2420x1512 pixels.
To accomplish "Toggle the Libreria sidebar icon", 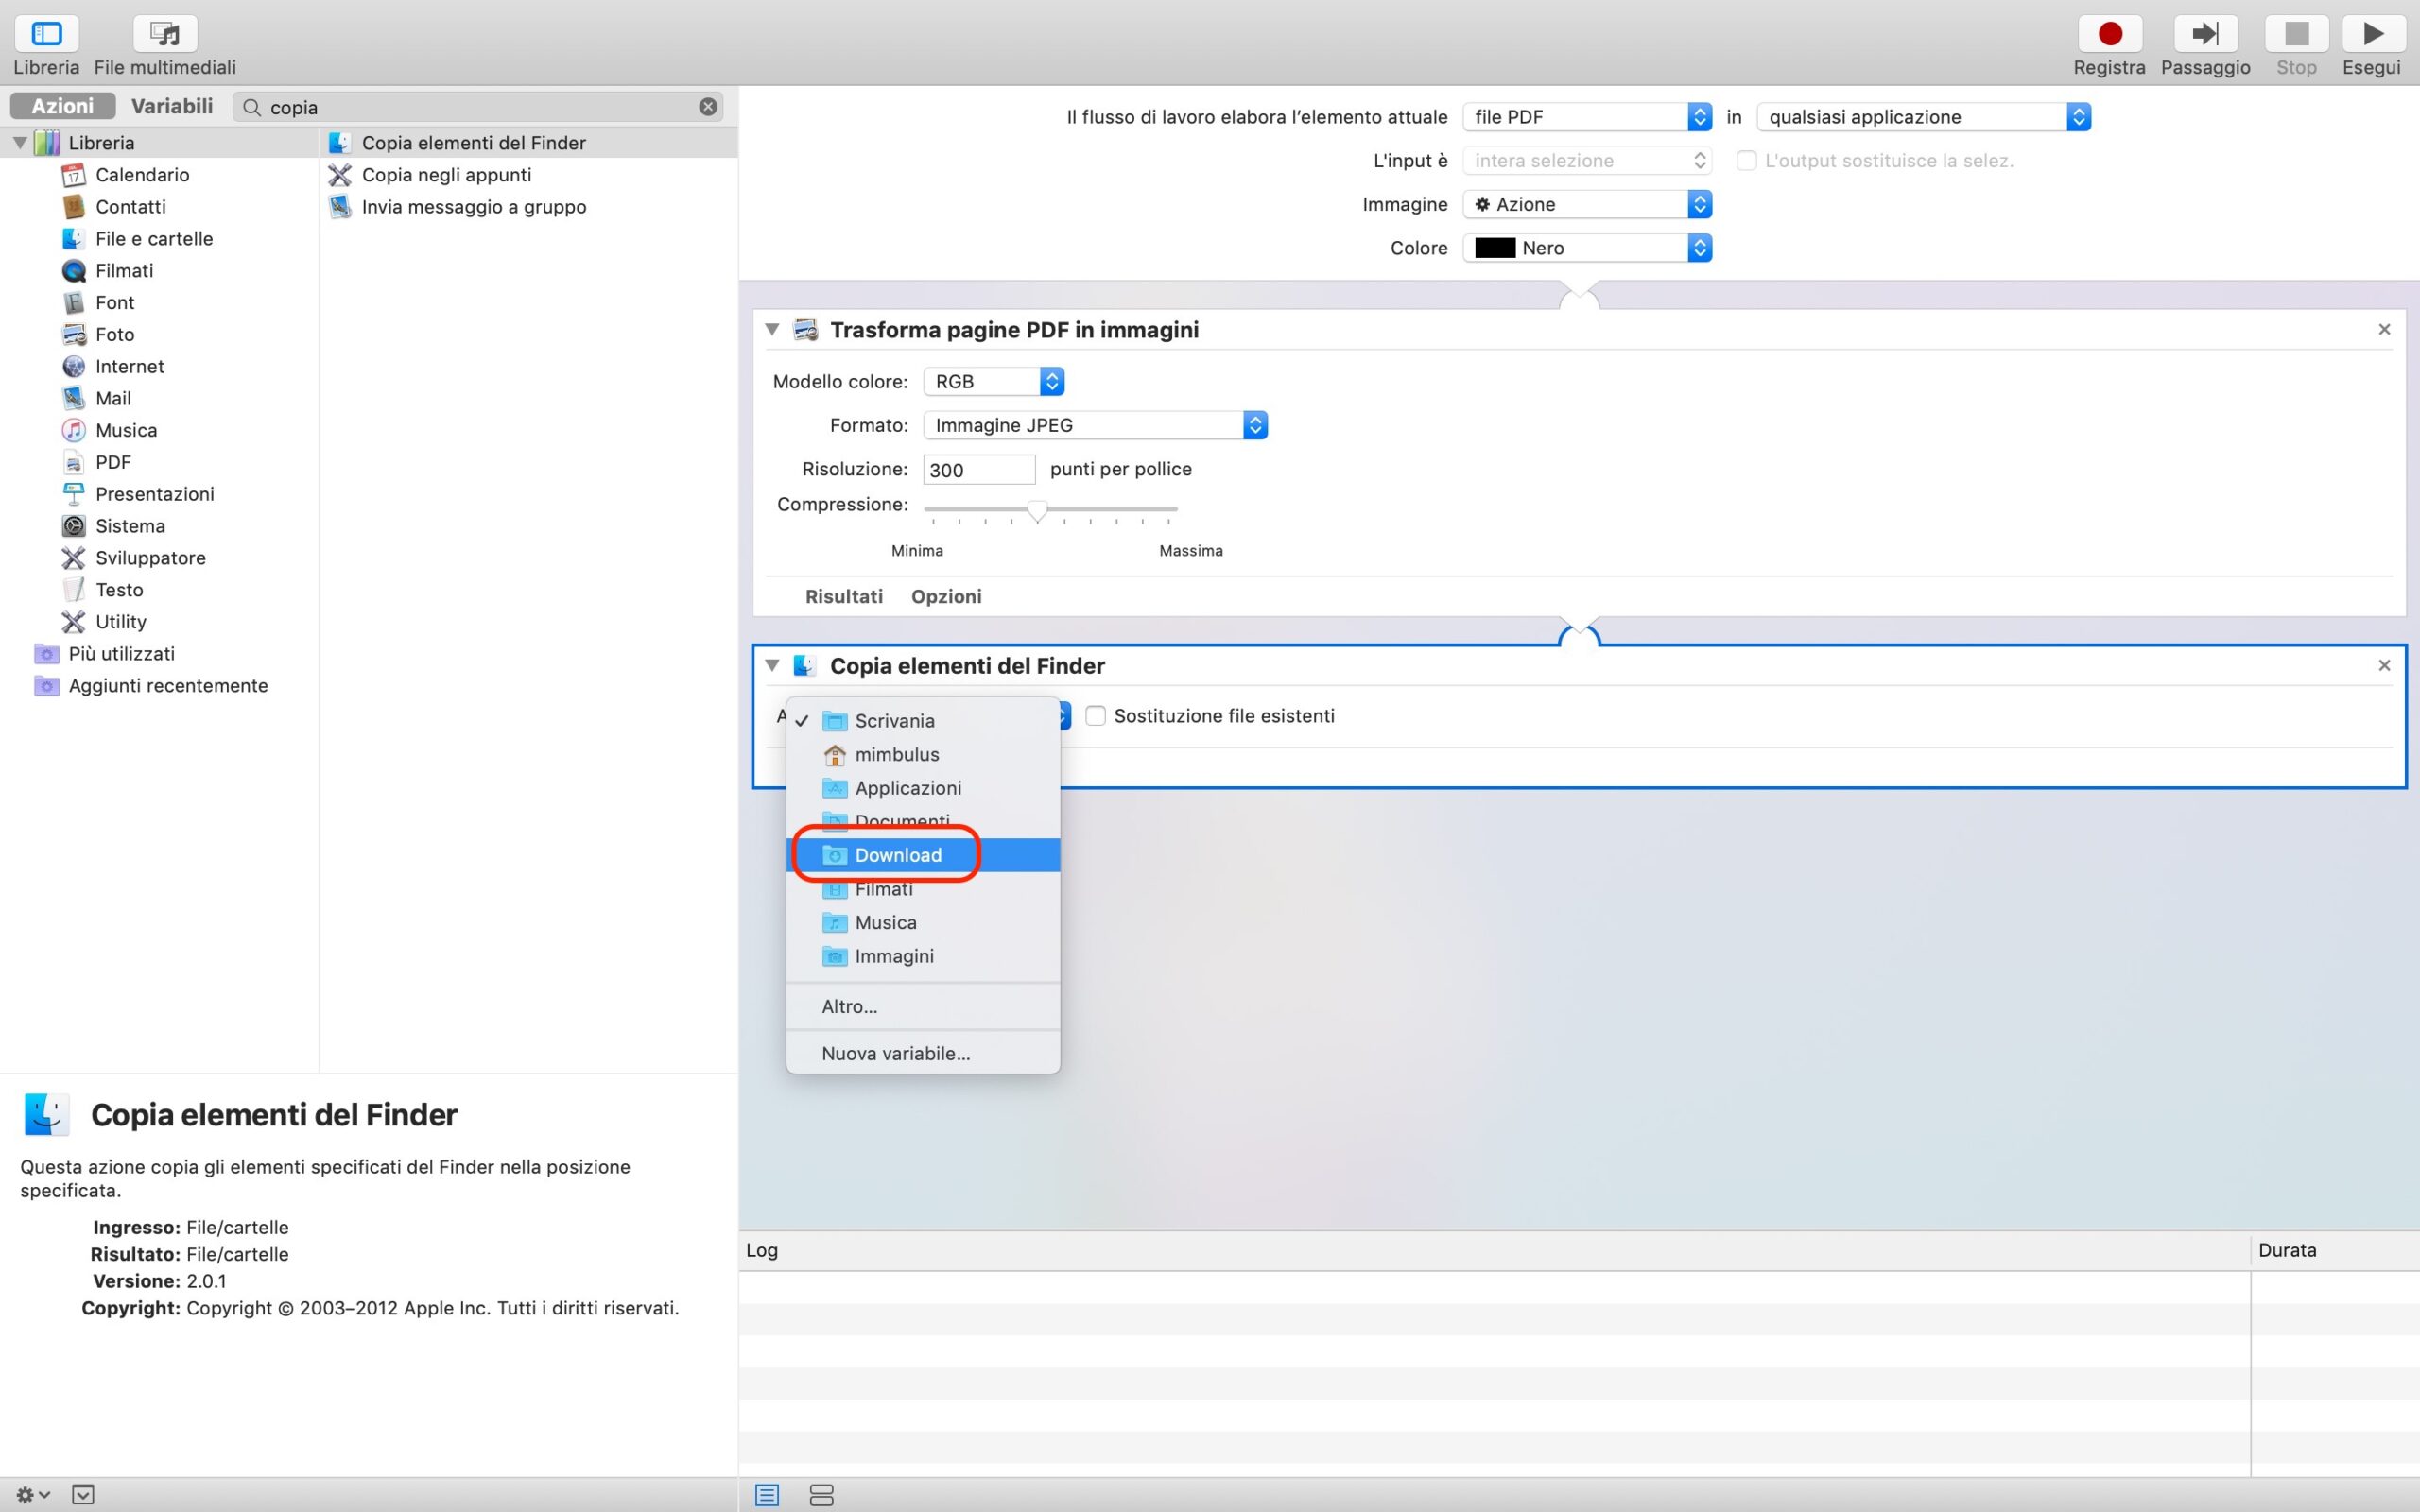I will (x=46, y=34).
